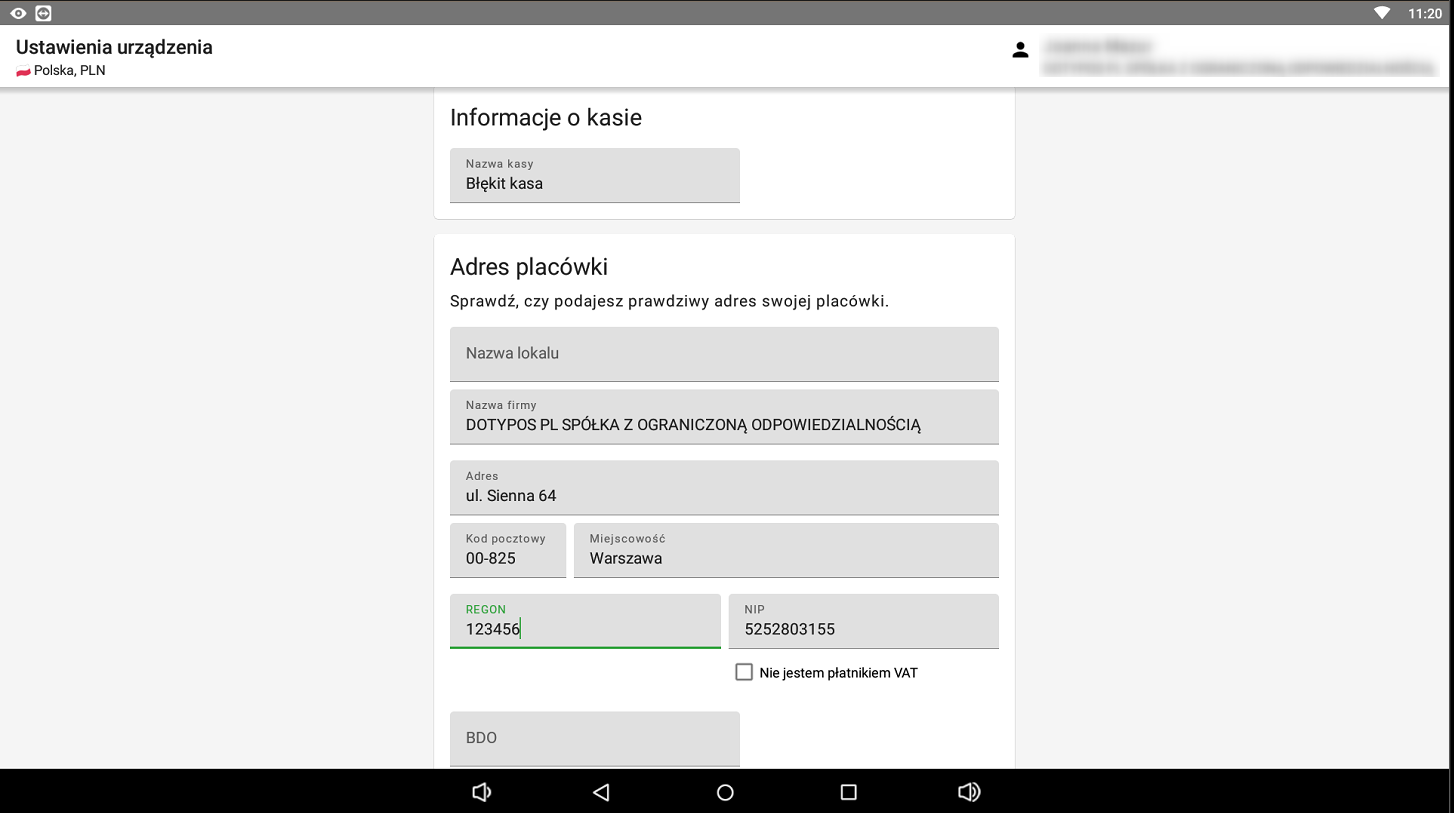Raise volume using right speaker icon
The height and width of the screenshot is (813, 1454).
[968, 792]
